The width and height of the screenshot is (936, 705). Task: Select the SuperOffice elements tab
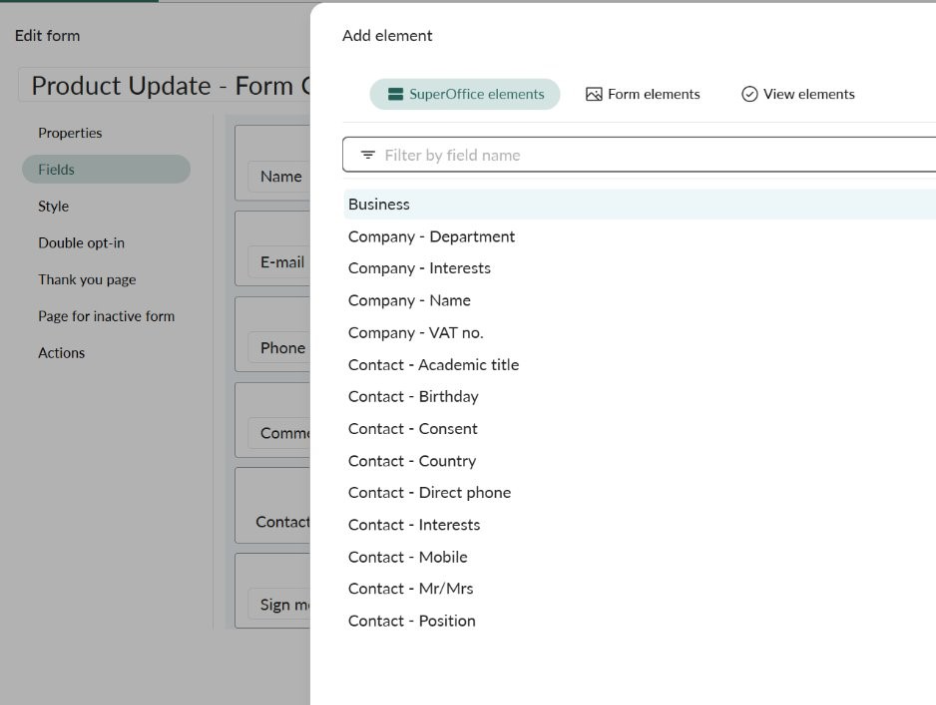(465, 94)
